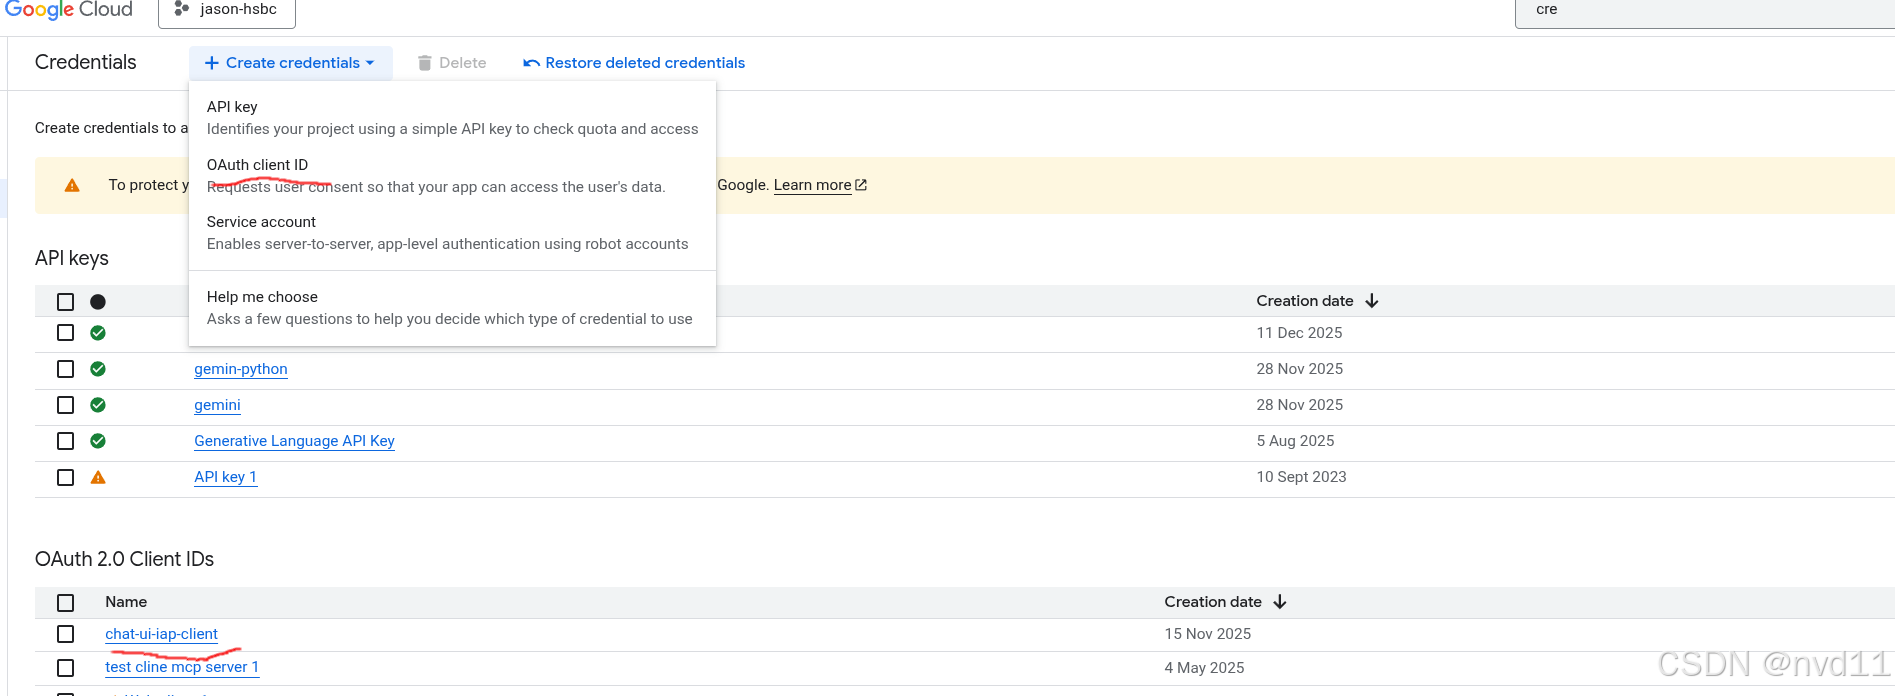The image size is (1895, 696).
Task: Select Help me choose menu option
Action: (x=452, y=308)
